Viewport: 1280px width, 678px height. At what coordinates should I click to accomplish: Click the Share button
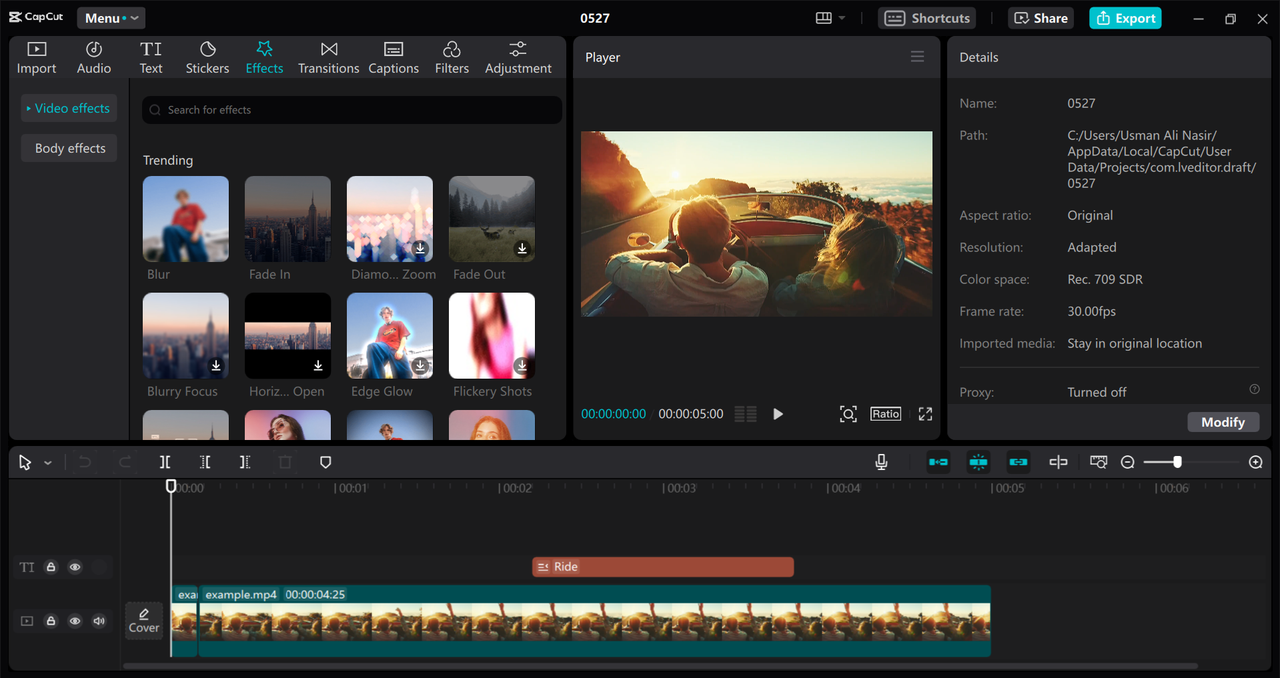(x=1040, y=18)
